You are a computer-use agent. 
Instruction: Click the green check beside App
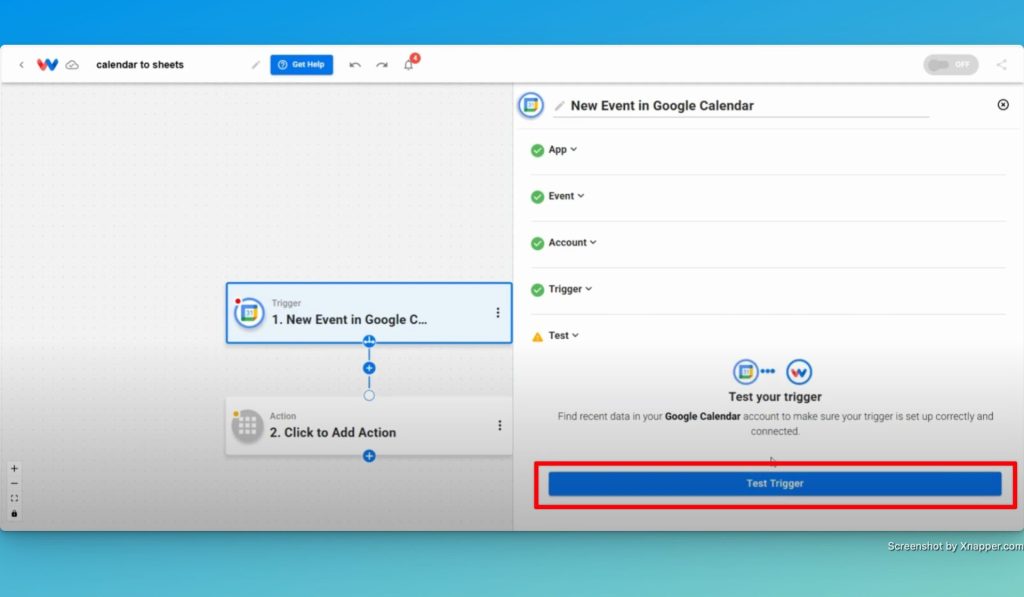point(537,150)
